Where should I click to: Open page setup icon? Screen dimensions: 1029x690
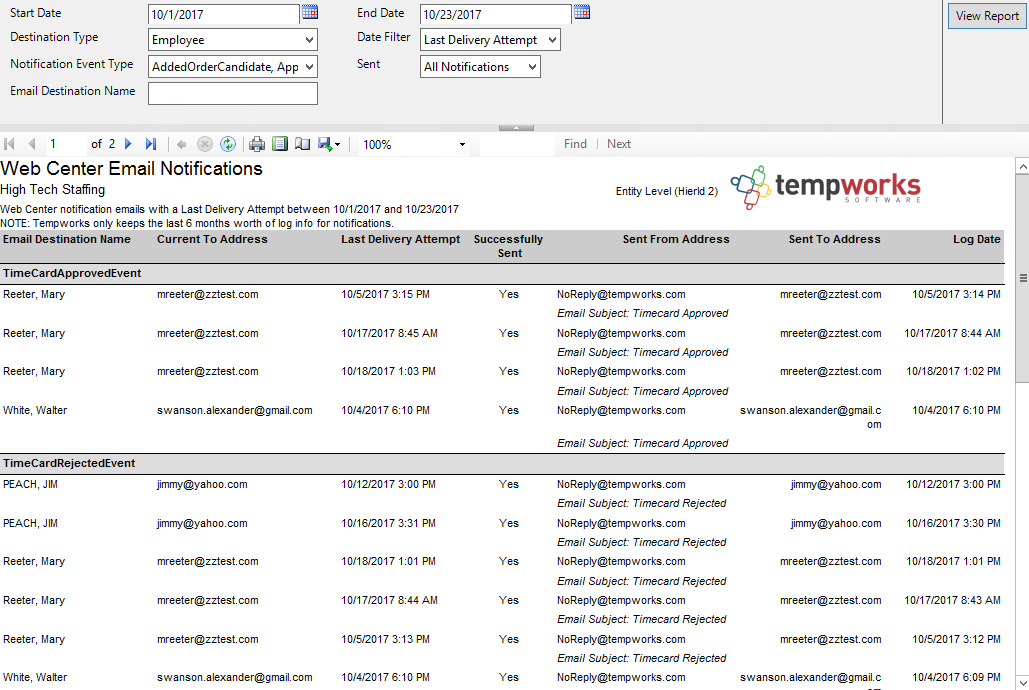pos(303,144)
